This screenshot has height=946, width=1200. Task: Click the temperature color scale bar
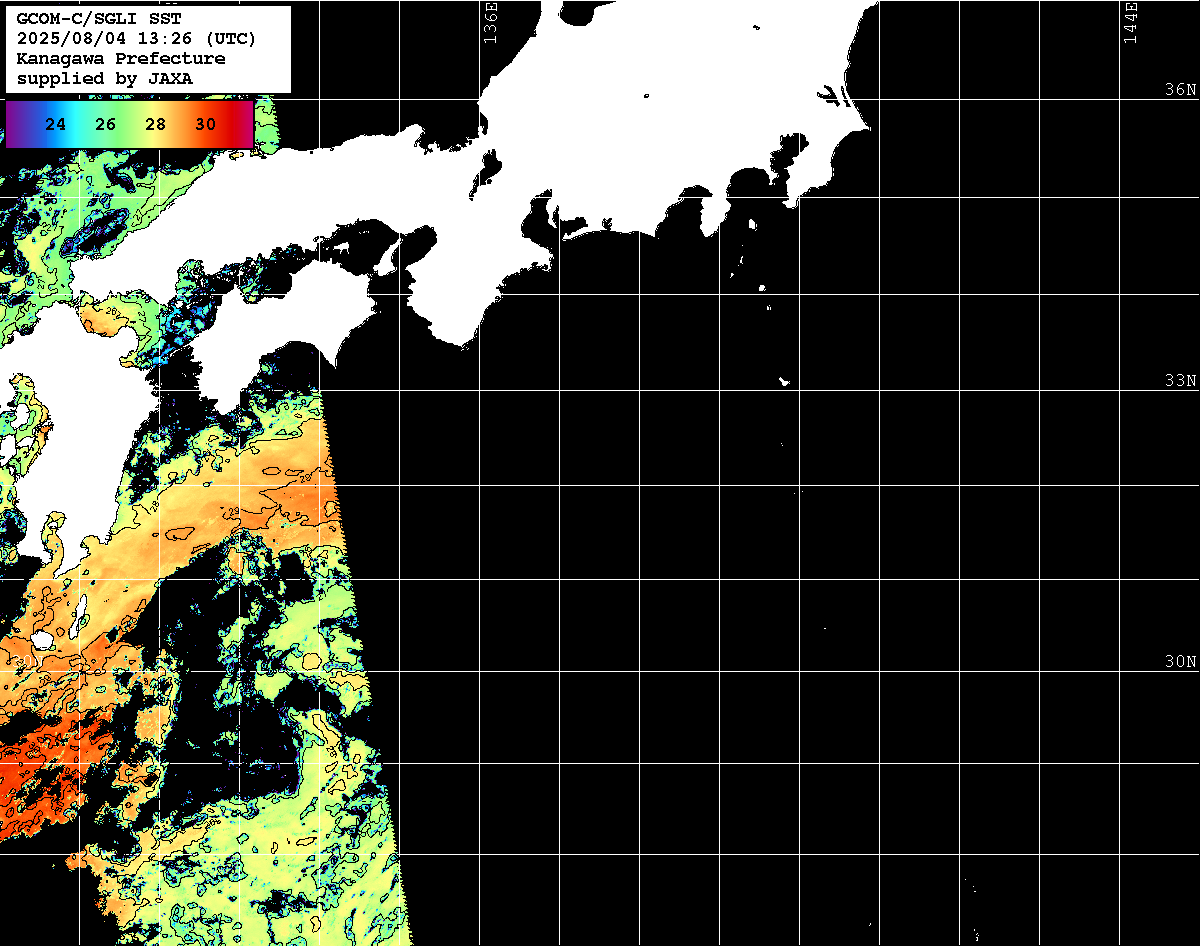pos(130,124)
